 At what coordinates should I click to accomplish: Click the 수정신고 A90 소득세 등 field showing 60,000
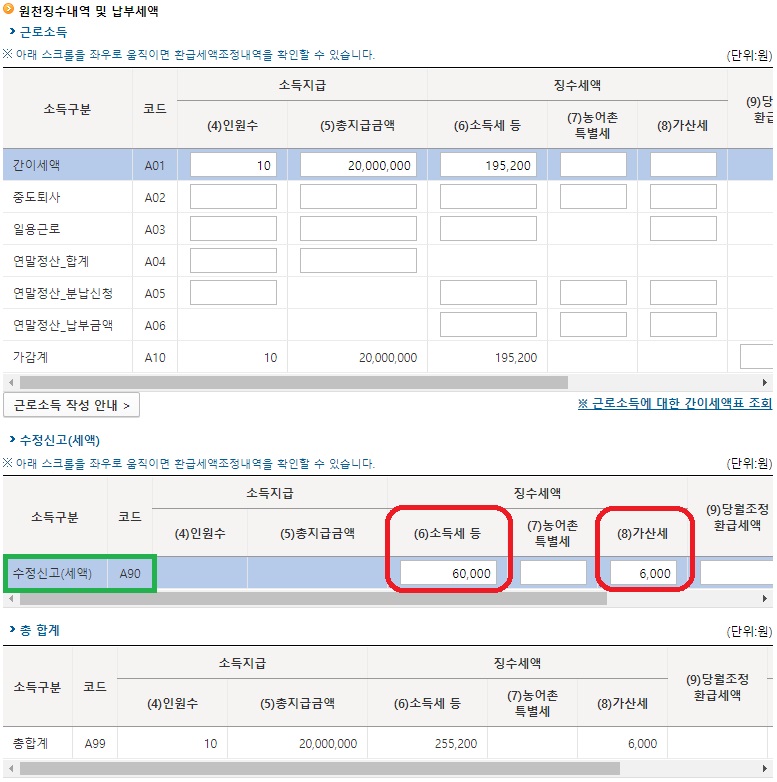point(448,573)
